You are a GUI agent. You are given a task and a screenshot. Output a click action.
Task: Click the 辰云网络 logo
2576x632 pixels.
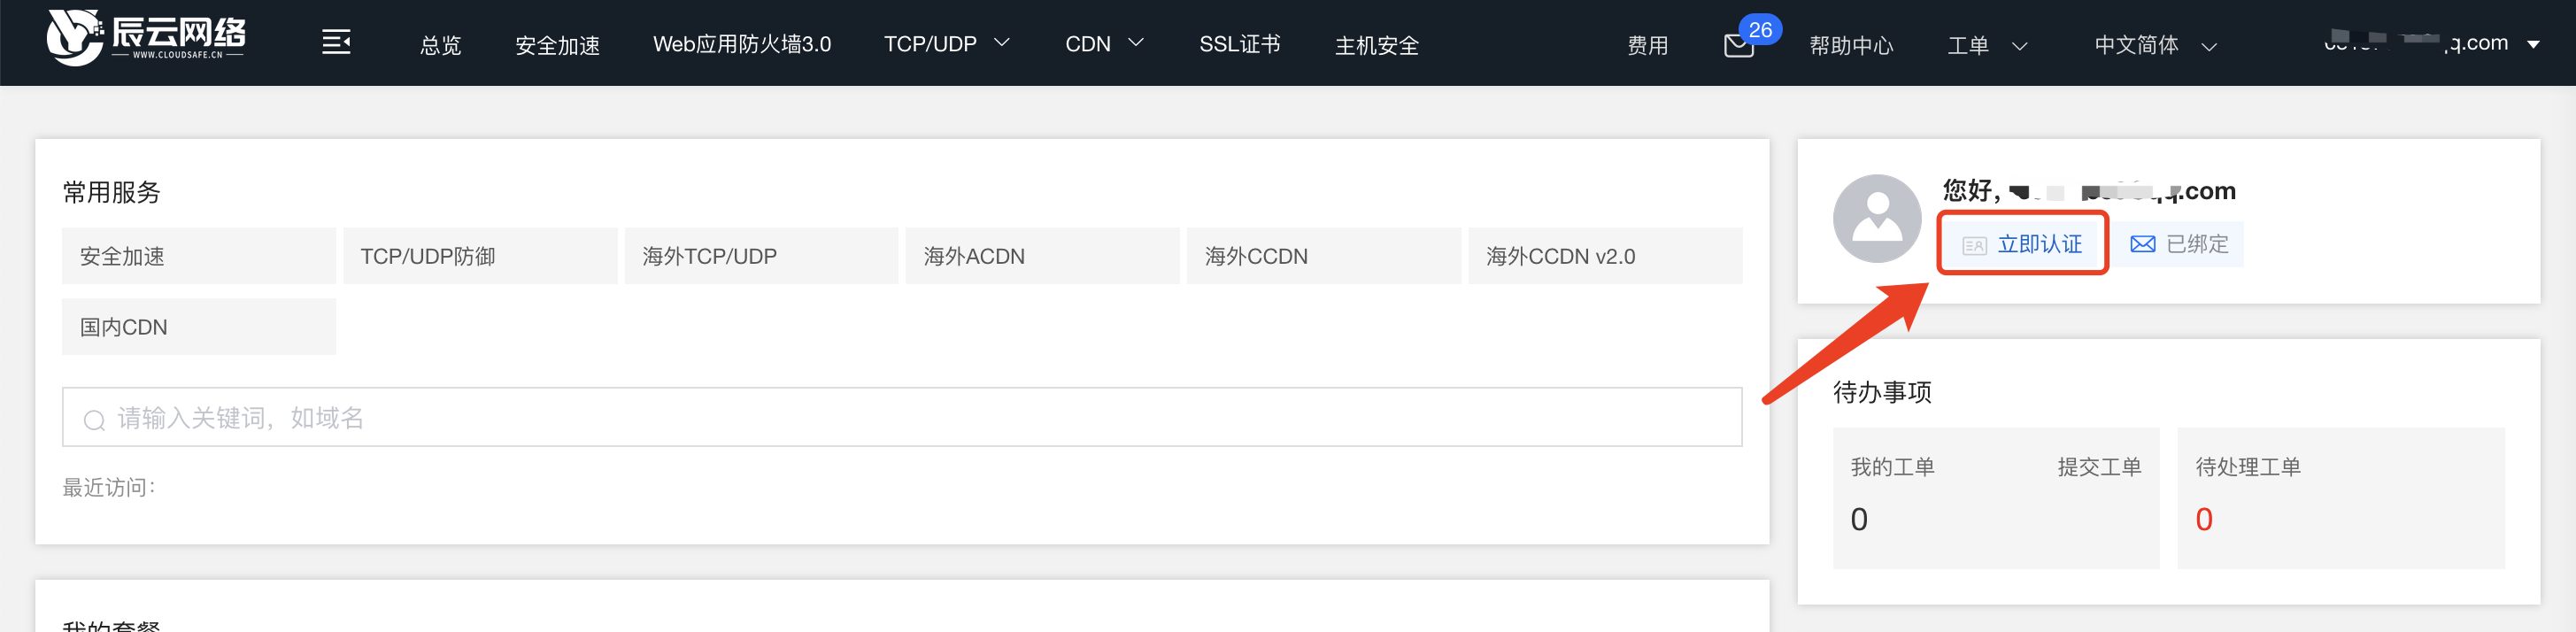147,37
